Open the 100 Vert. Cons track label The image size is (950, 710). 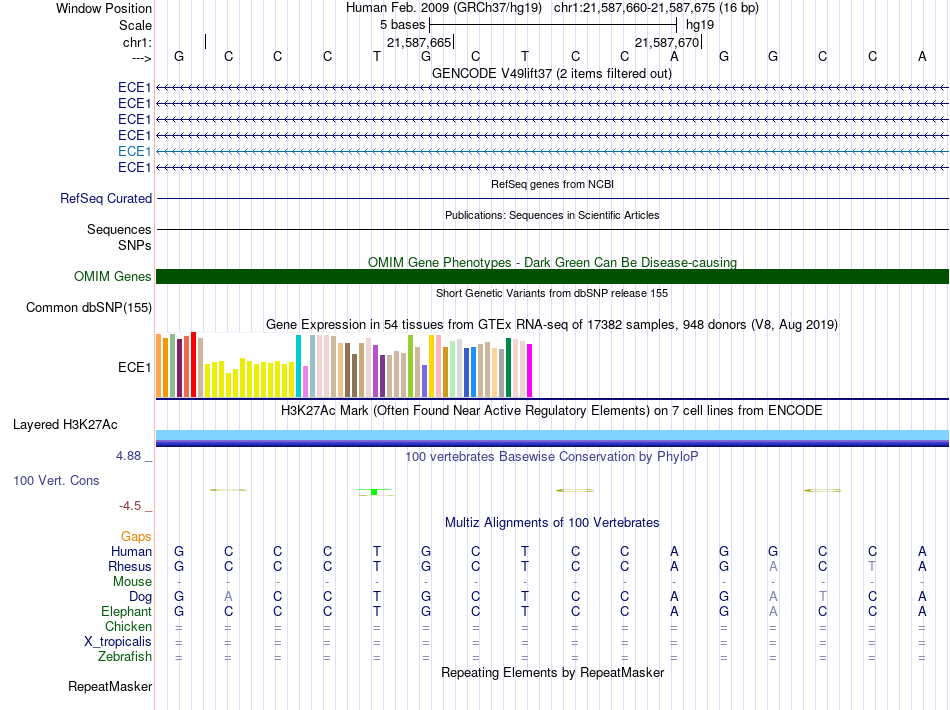coord(56,481)
